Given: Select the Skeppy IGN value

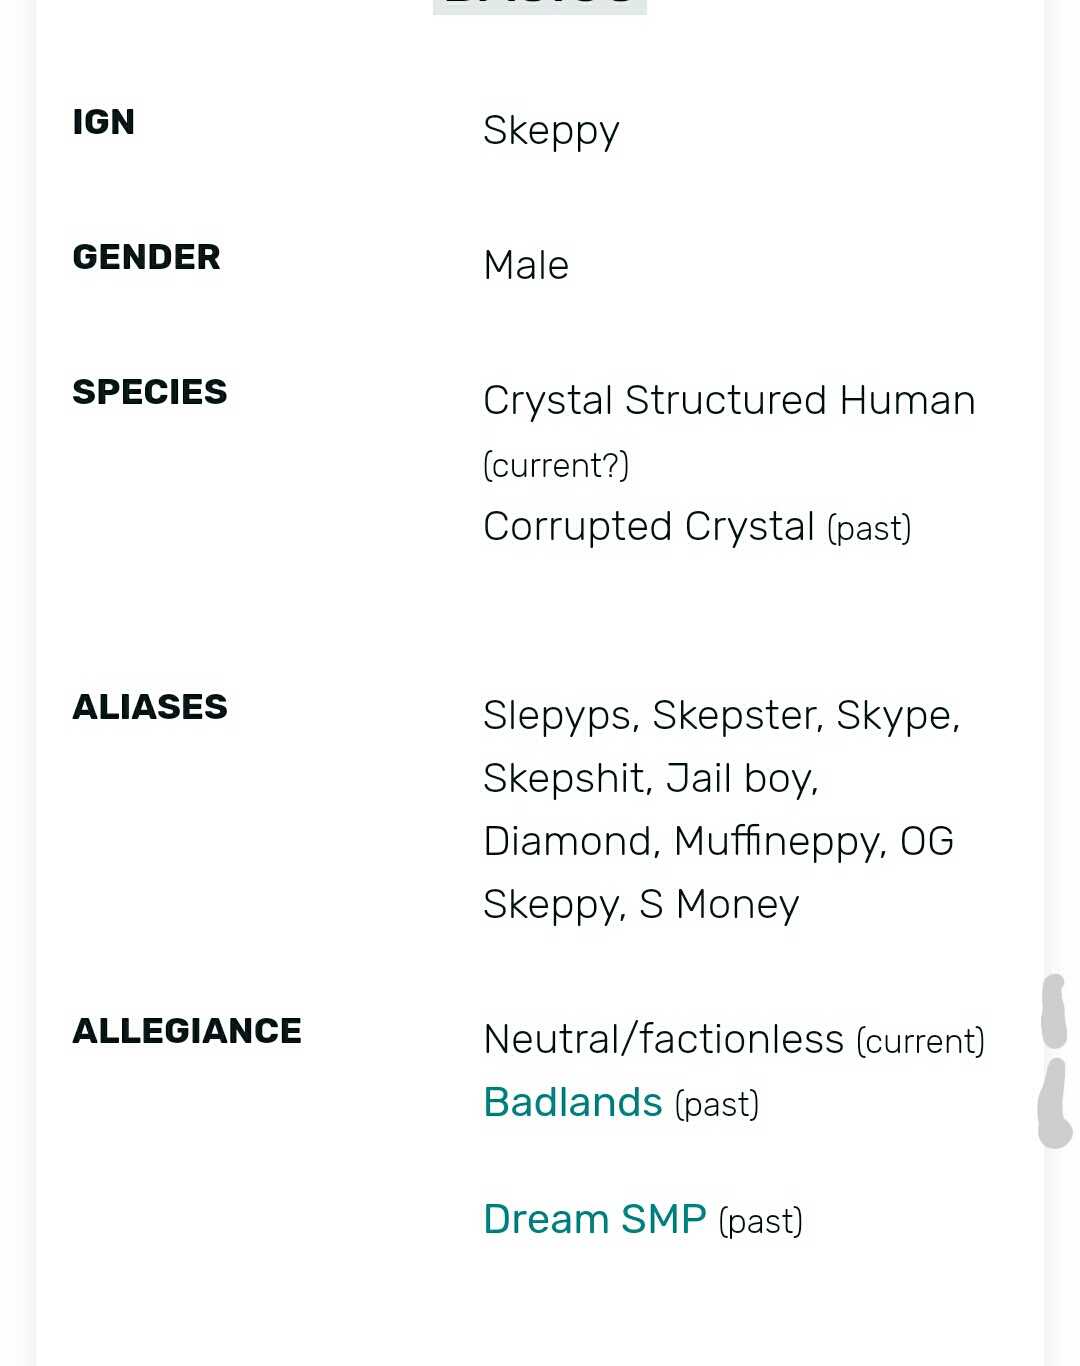Looking at the screenshot, I should 551,131.
